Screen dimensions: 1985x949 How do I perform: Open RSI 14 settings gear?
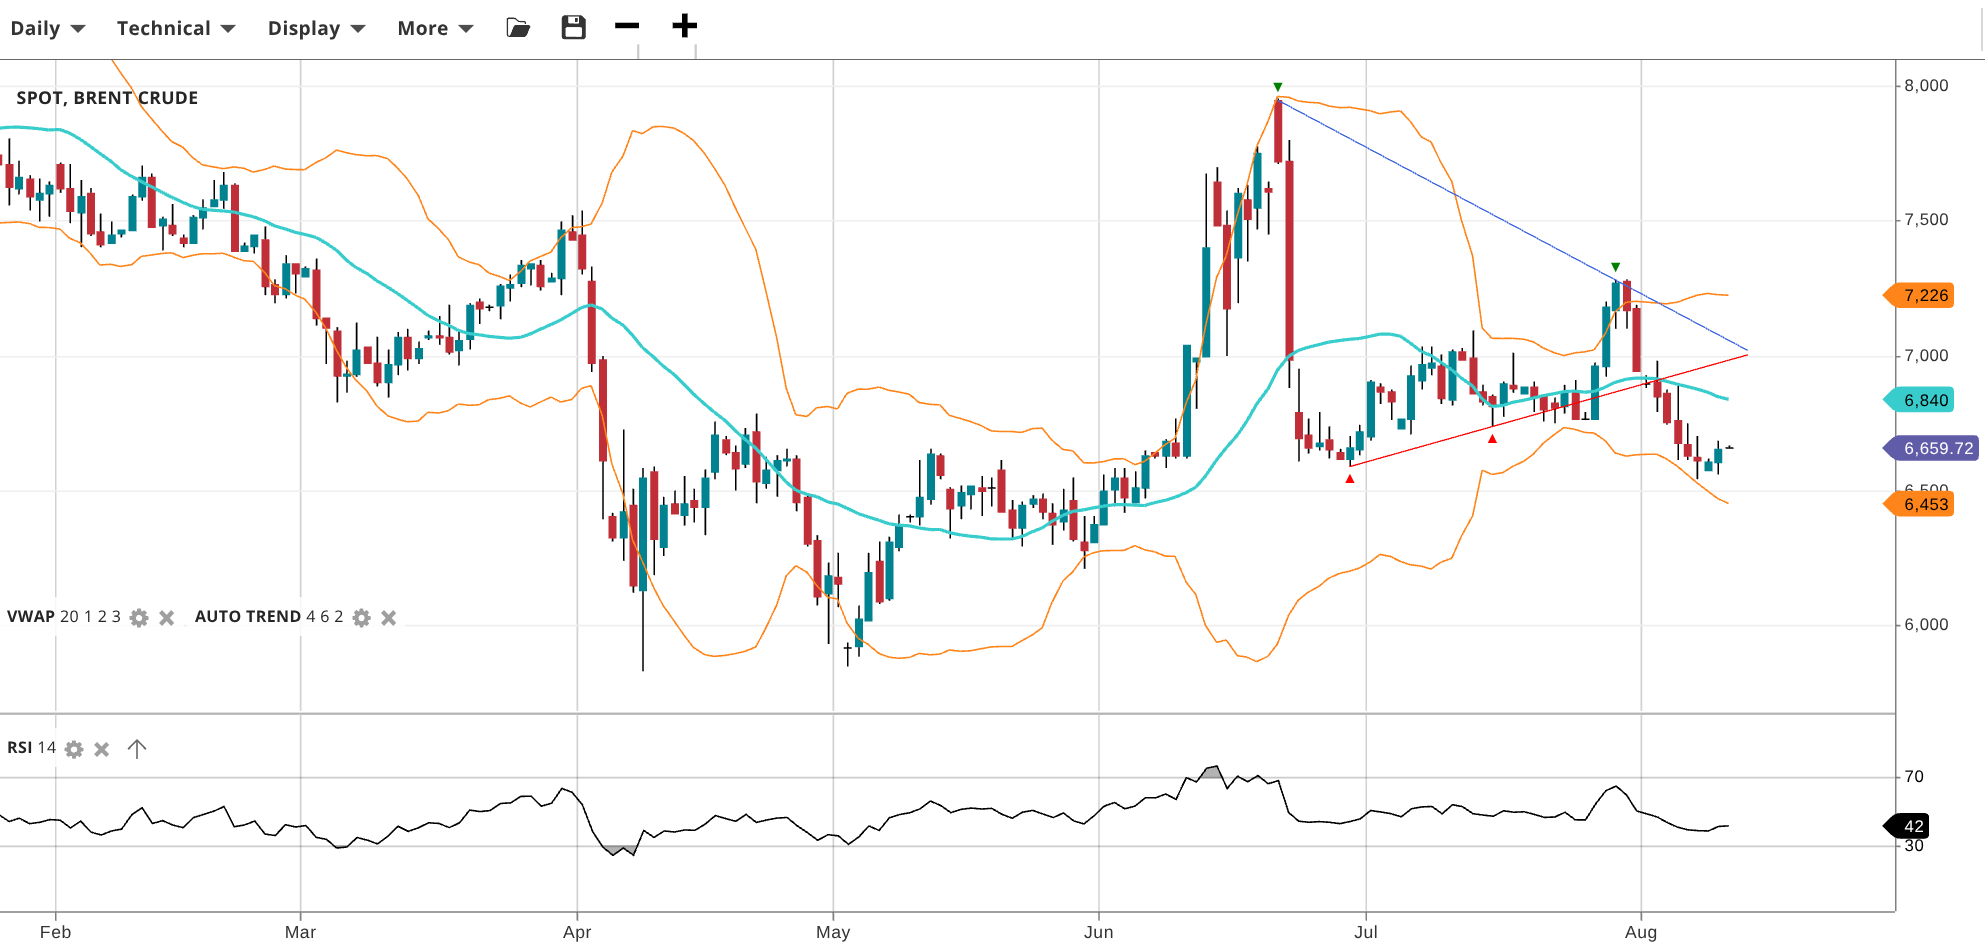[74, 749]
